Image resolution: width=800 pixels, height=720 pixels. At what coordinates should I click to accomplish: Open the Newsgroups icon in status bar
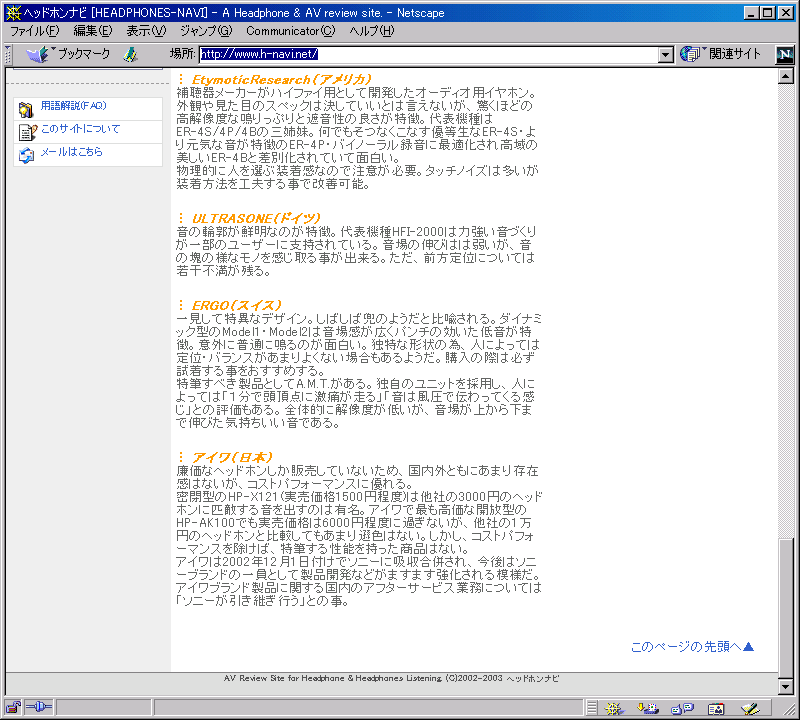pyautogui.click(x=682, y=708)
